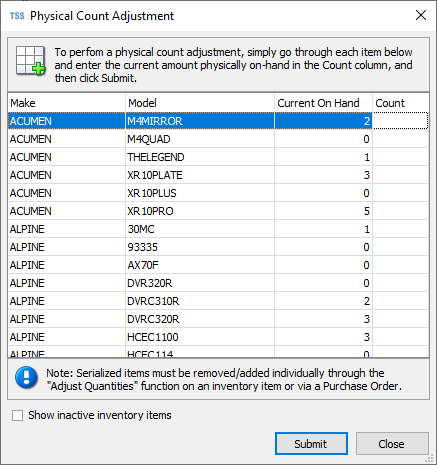Viewport: 437px width, 465px height.
Task: Select the XR10PRO model cell
Action: point(200,211)
